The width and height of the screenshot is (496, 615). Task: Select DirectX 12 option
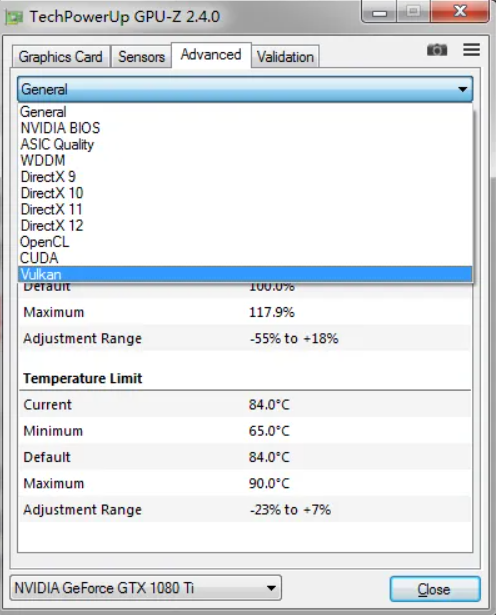point(245,226)
